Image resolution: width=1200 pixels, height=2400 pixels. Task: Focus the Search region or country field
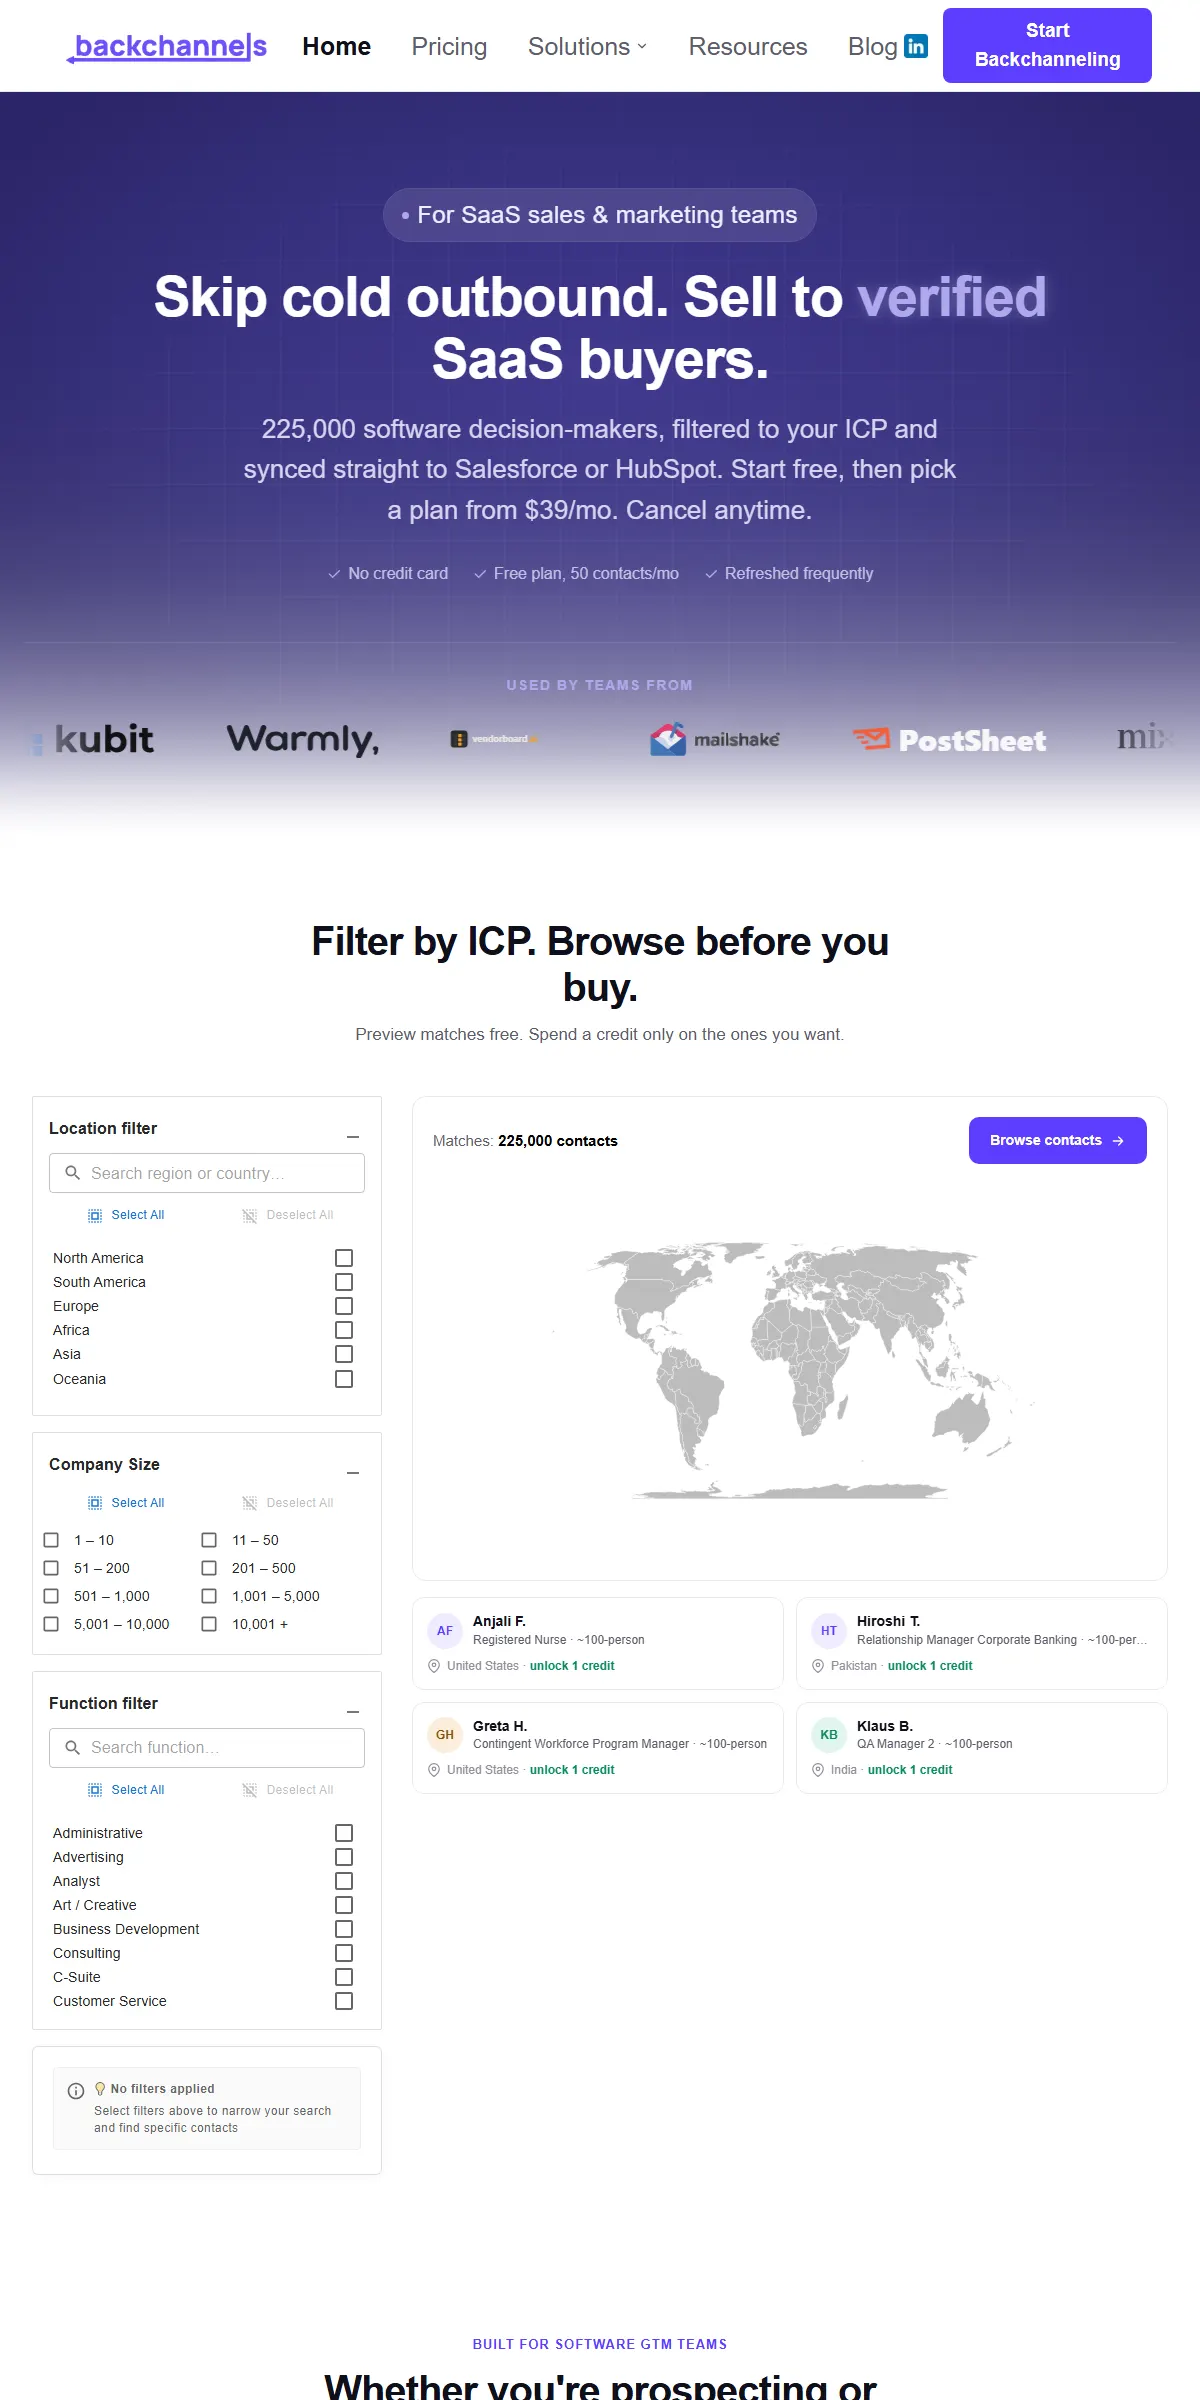coord(207,1173)
